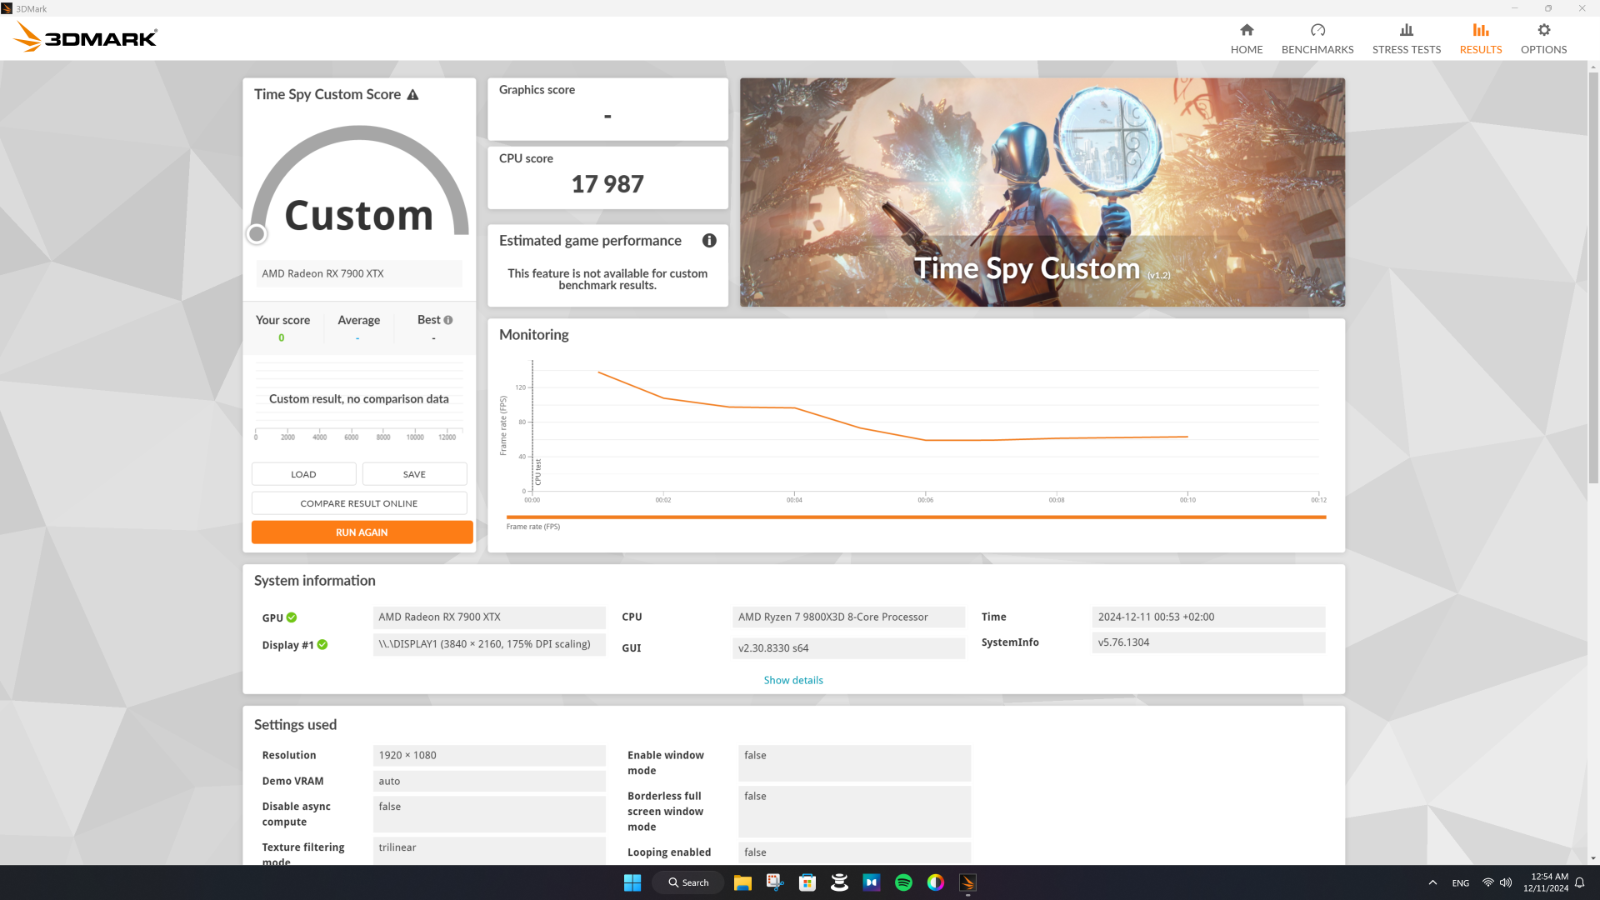
Task: Open the Wi-Fi network tray icon
Action: pos(1488,882)
